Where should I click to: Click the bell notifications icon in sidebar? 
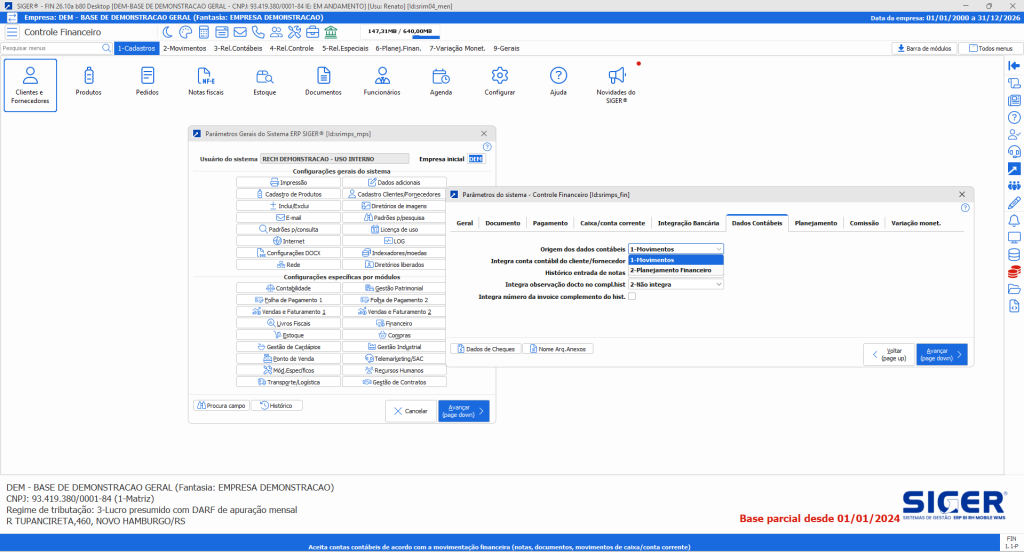pyautogui.click(x=1014, y=220)
